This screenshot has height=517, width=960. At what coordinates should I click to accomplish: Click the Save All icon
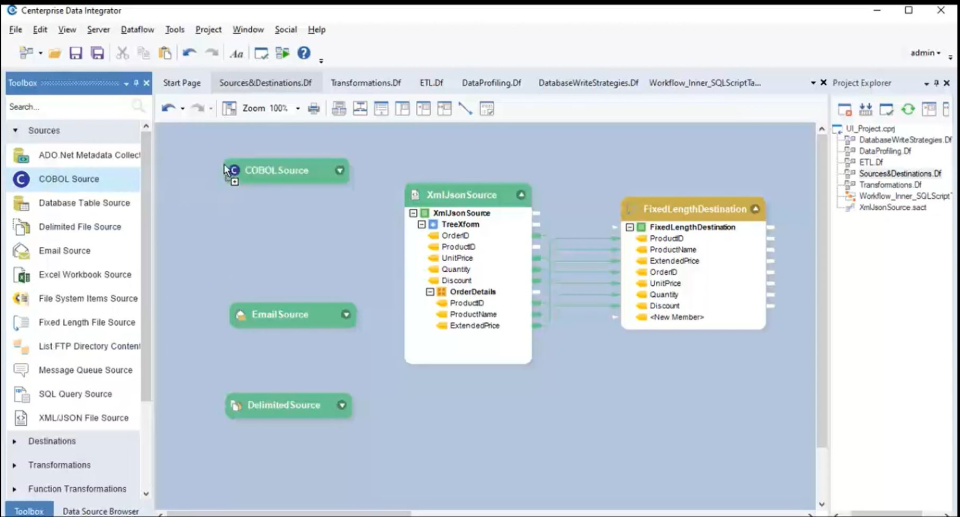click(x=97, y=53)
